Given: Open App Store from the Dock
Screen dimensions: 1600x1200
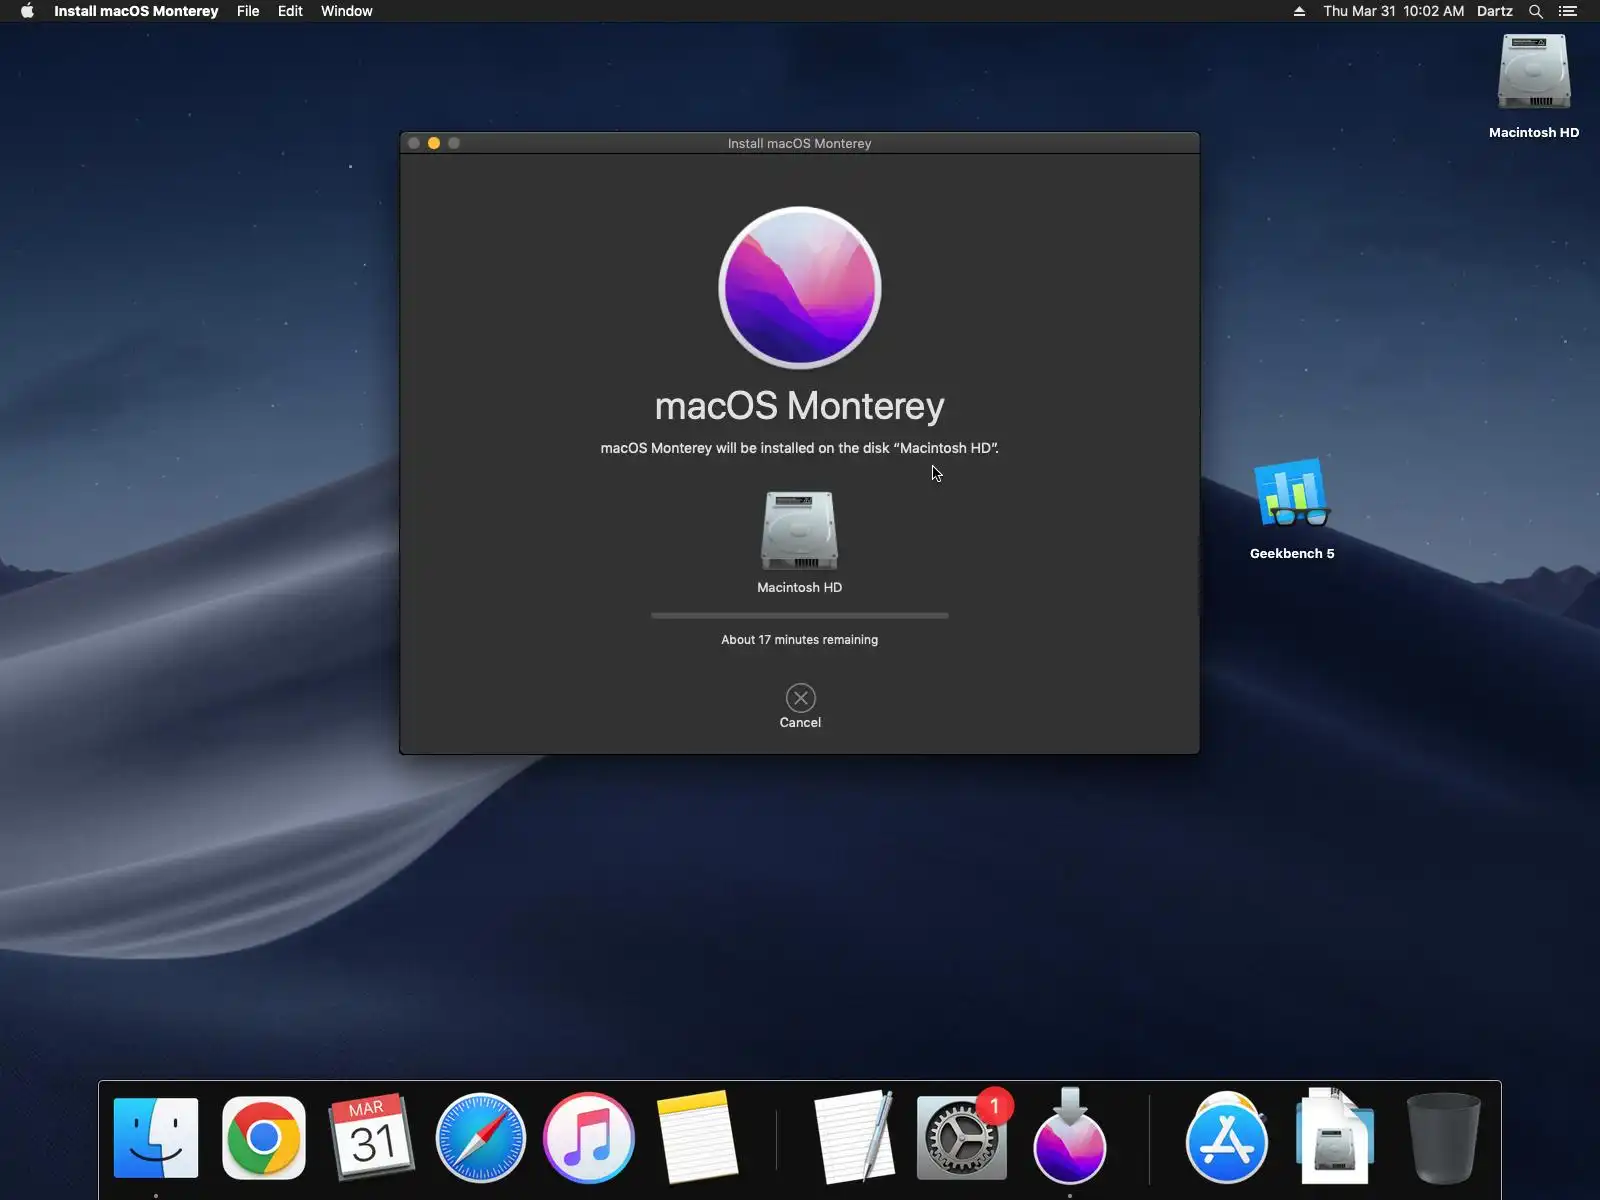Looking at the screenshot, I should click(1227, 1138).
